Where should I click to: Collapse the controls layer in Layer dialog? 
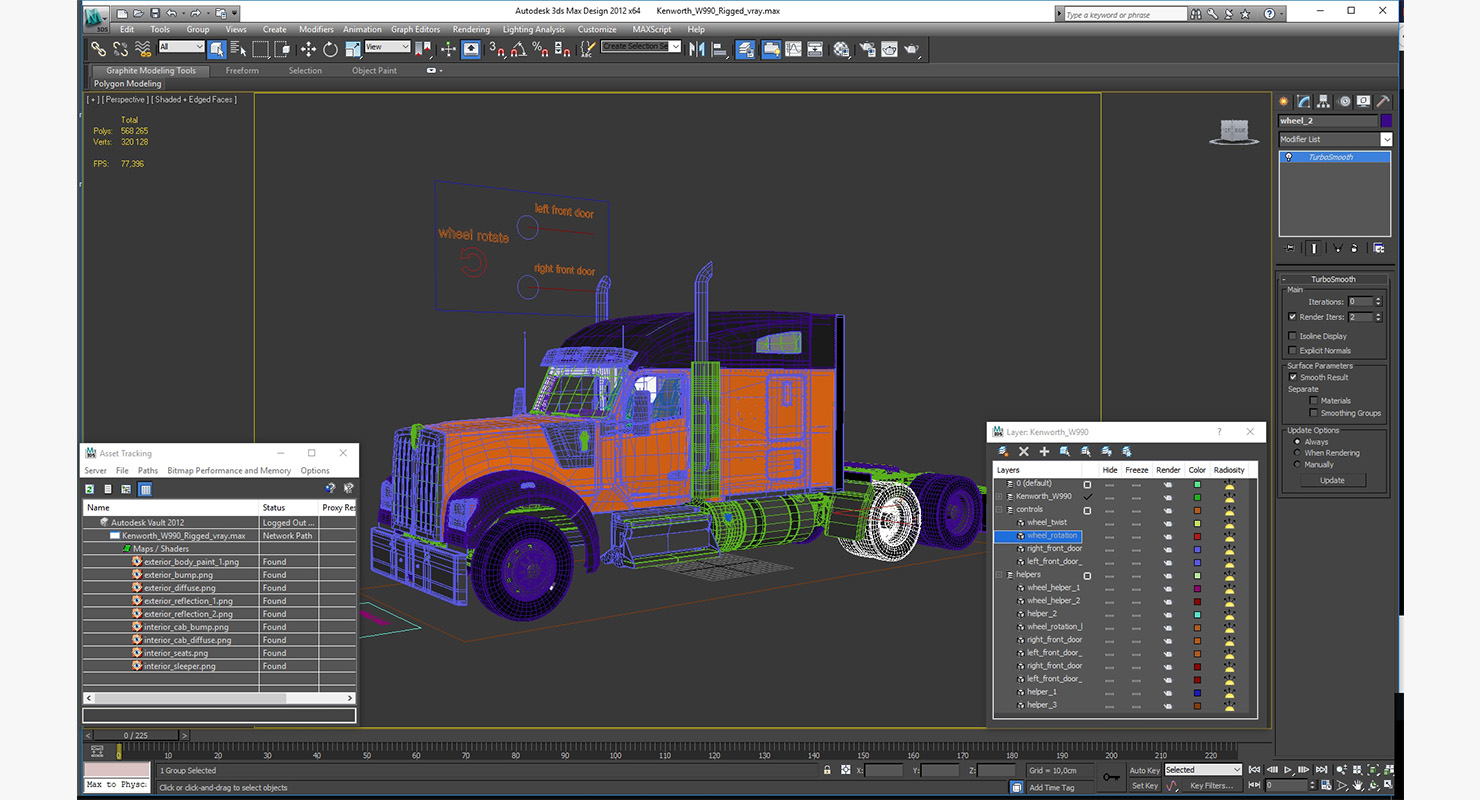pyautogui.click(x=998, y=510)
